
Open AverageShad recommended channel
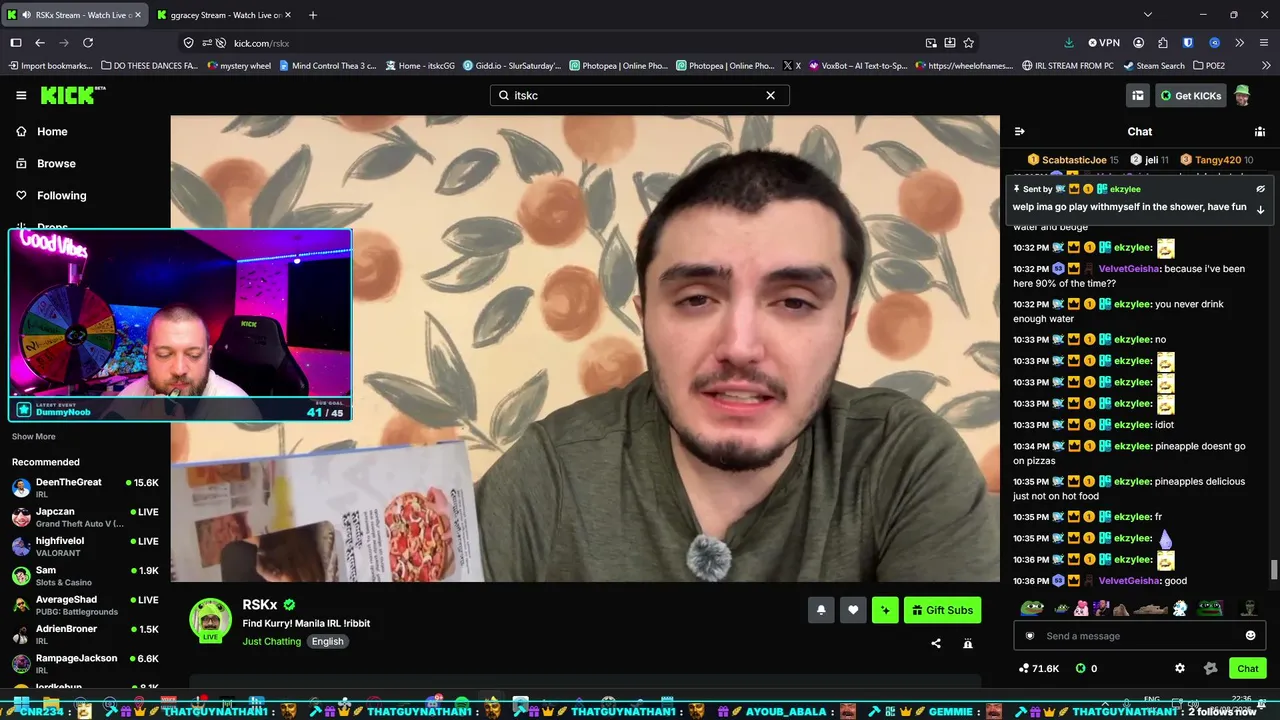point(85,605)
